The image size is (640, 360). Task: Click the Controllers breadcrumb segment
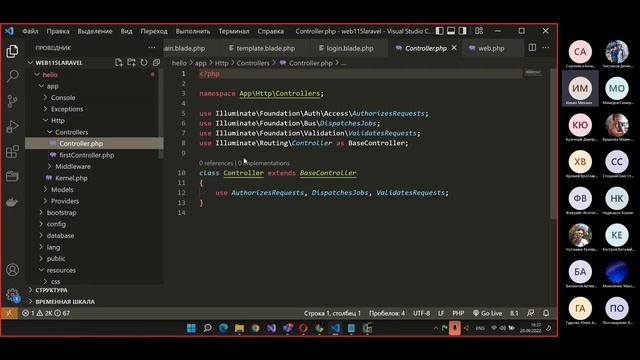click(x=253, y=63)
